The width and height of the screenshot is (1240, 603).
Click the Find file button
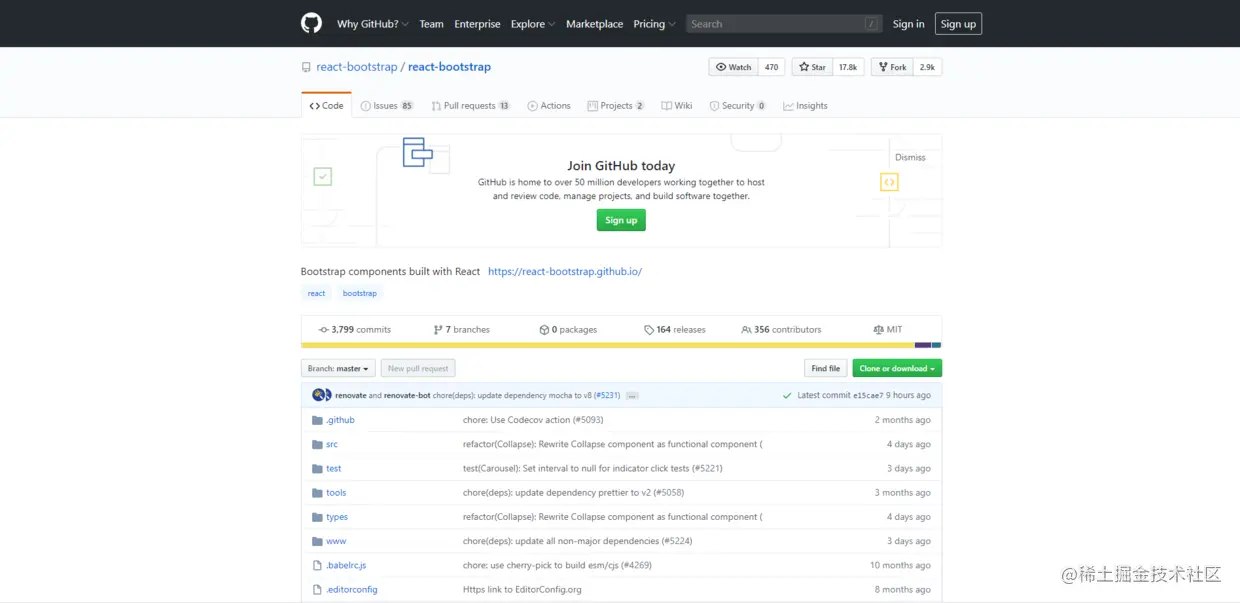click(826, 368)
